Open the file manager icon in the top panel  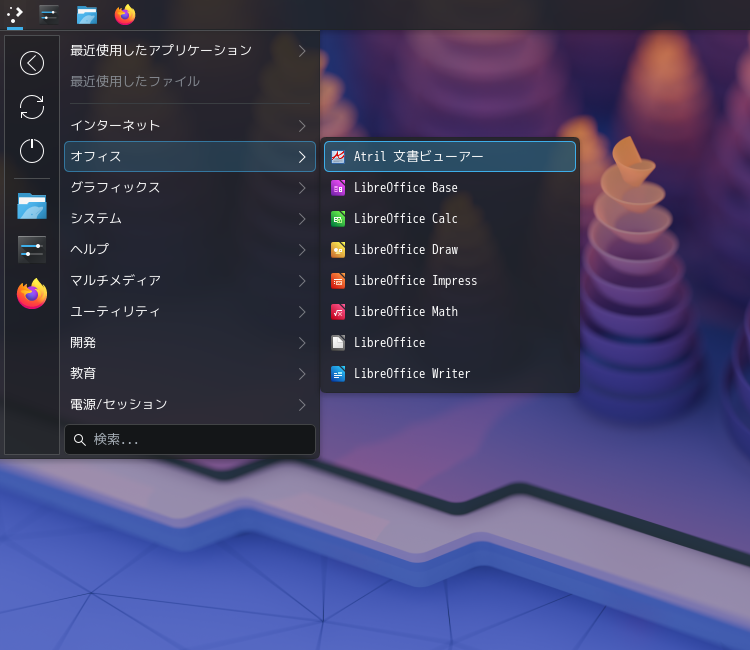point(87,15)
